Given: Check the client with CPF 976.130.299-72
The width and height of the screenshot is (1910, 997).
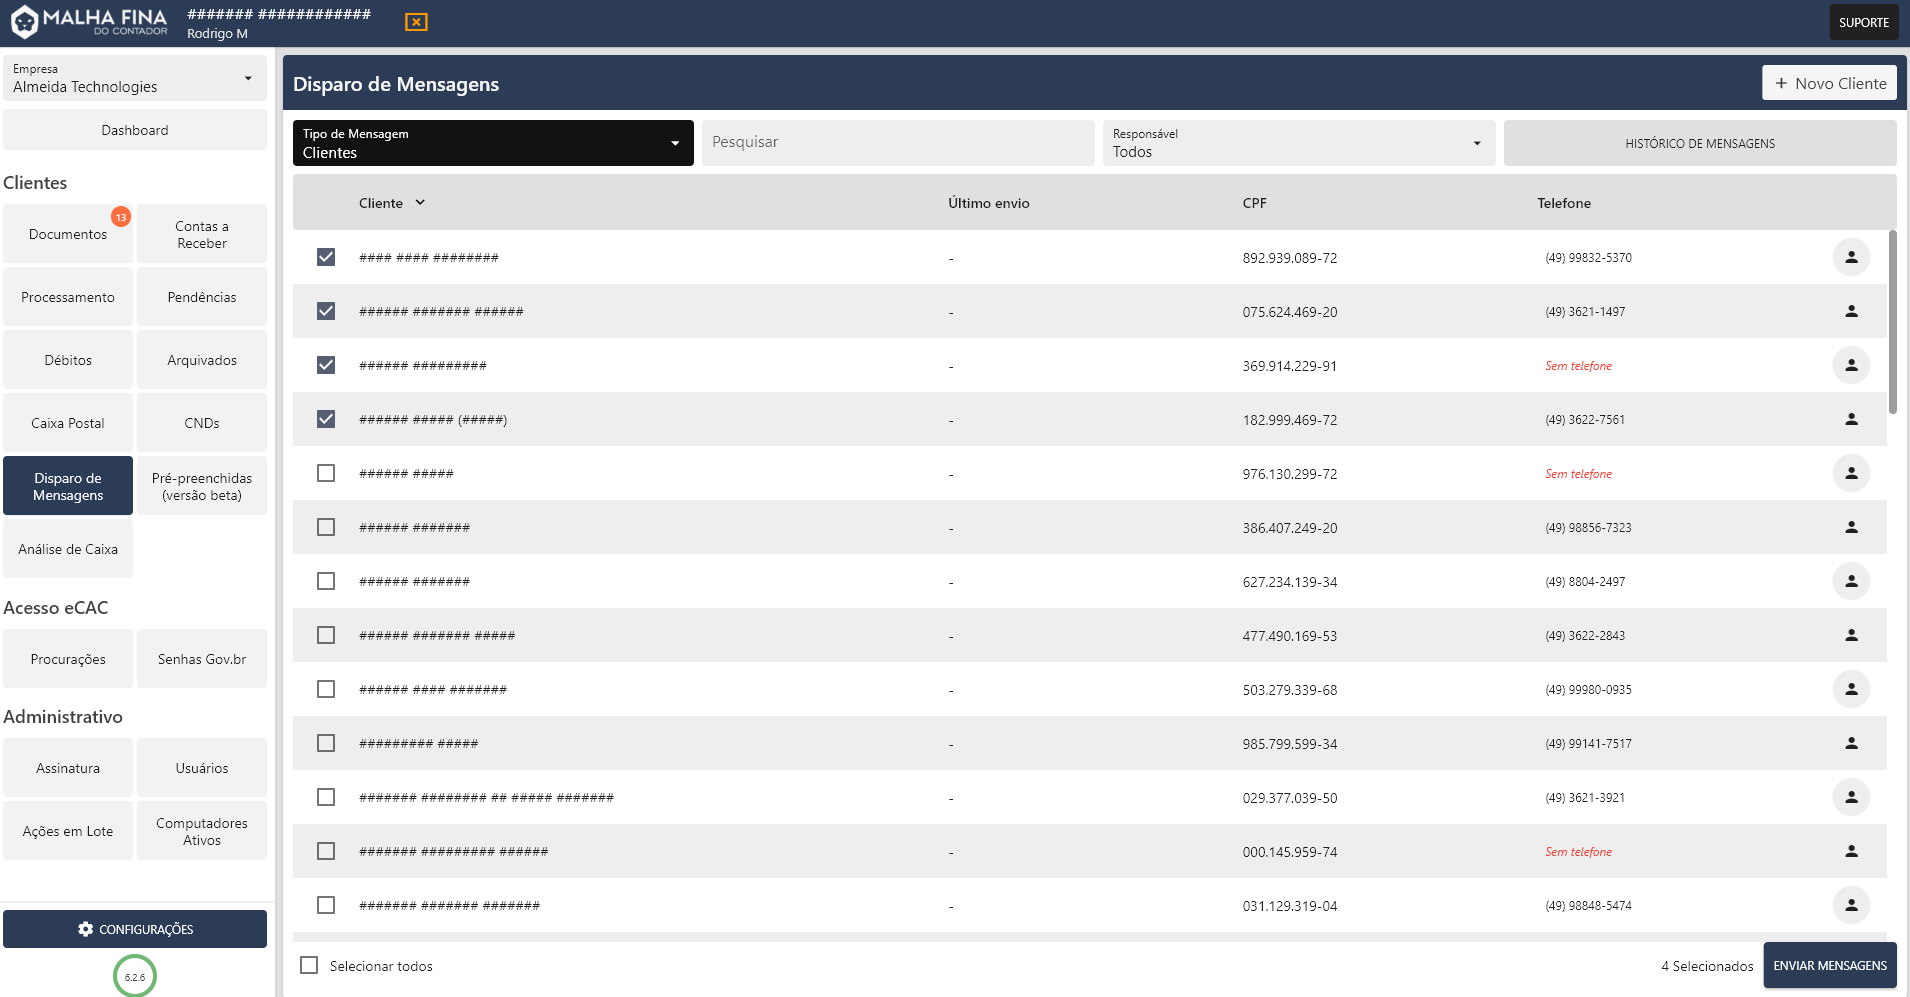Looking at the screenshot, I should 326,473.
